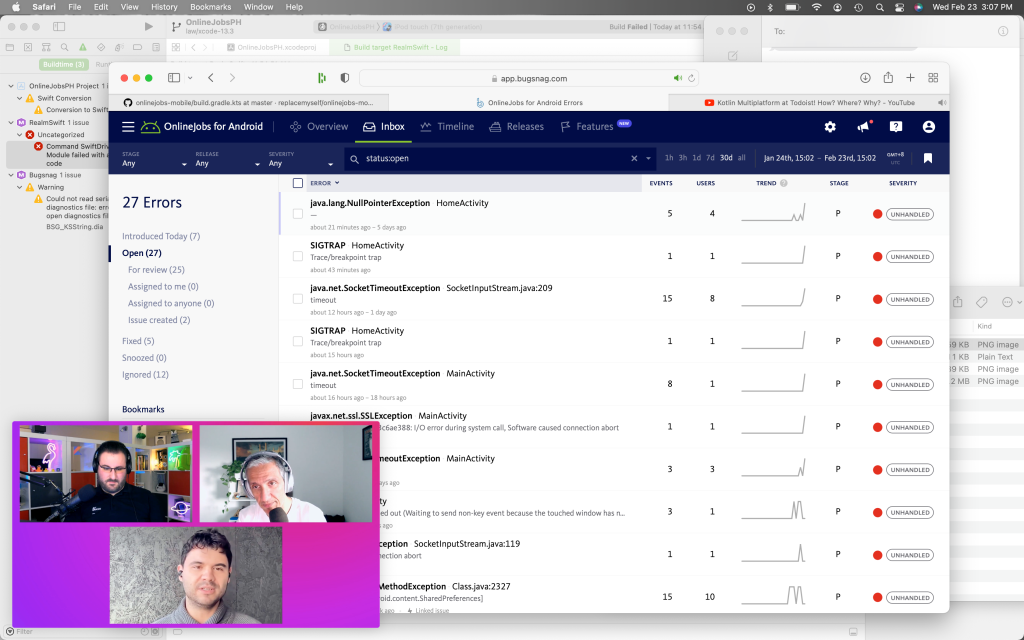Open the hamburger navigation menu
This screenshot has height=640, width=1024.
coord(128,127)
